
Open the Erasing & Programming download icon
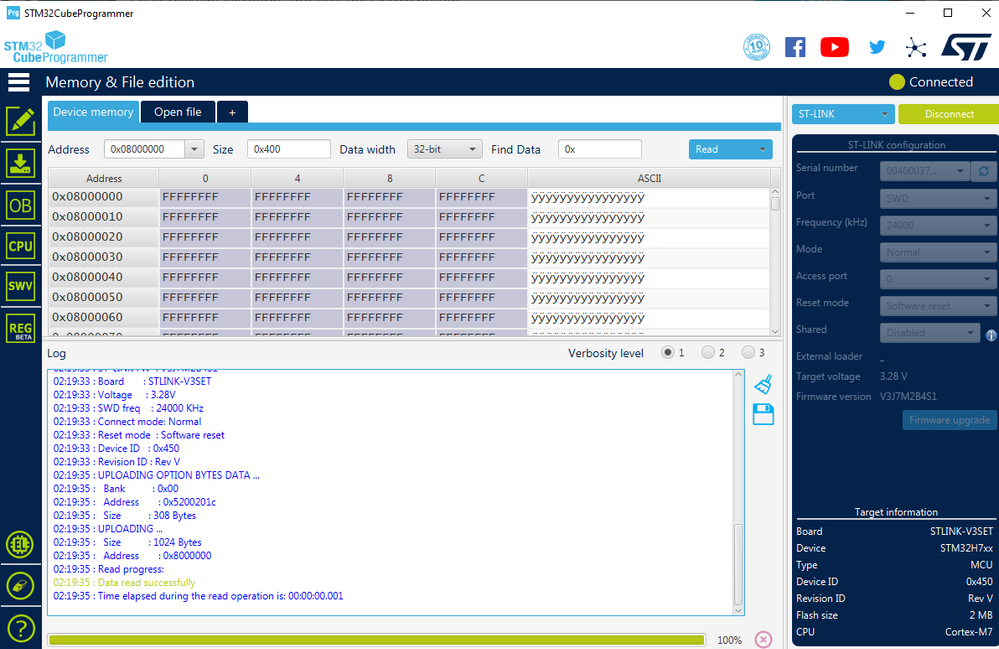20,164
